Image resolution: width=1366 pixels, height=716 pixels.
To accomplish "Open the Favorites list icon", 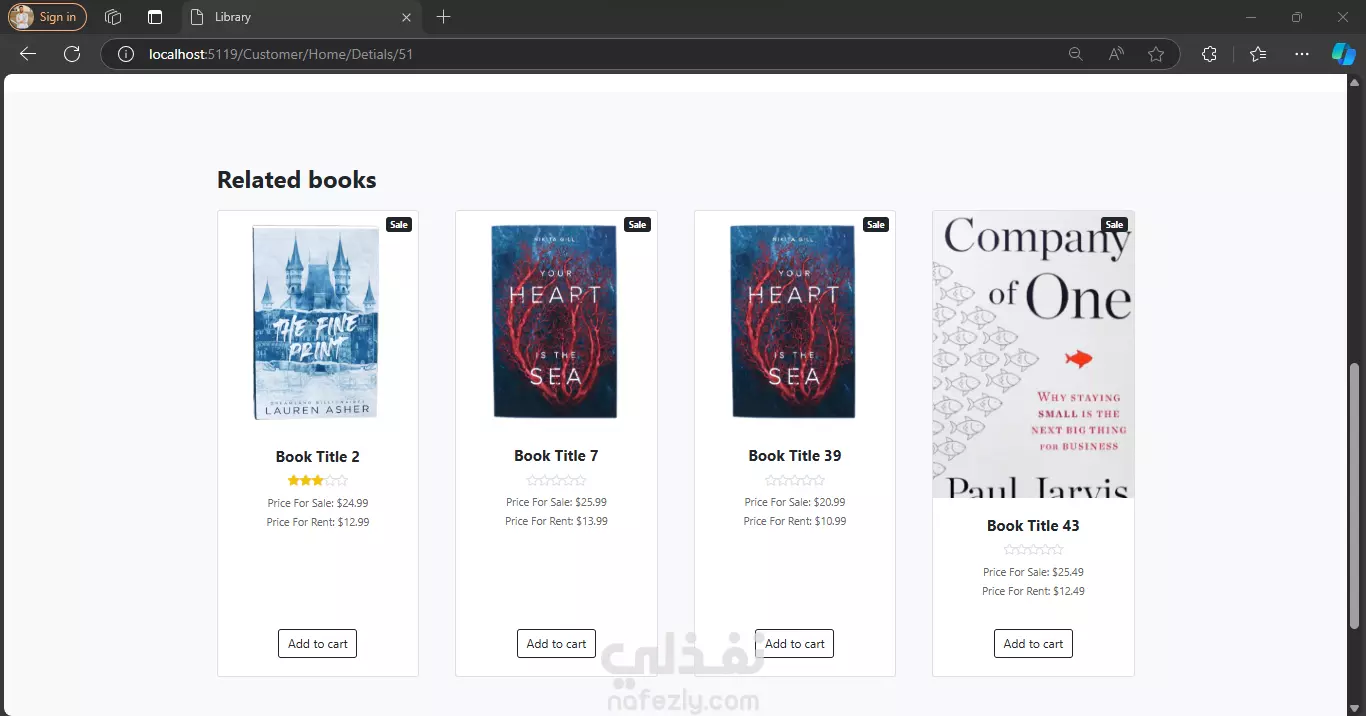I will click(1258, 54).
